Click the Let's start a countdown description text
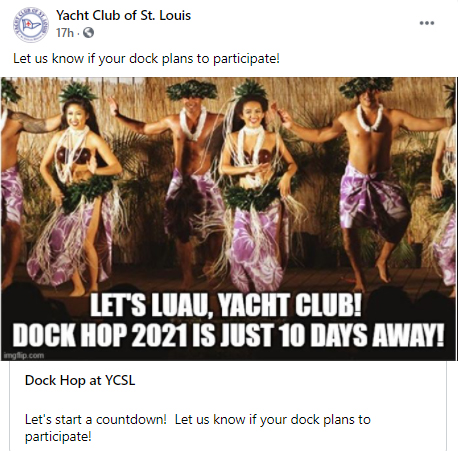The height and width of the screenshot is (451, 458). (198, 428)
